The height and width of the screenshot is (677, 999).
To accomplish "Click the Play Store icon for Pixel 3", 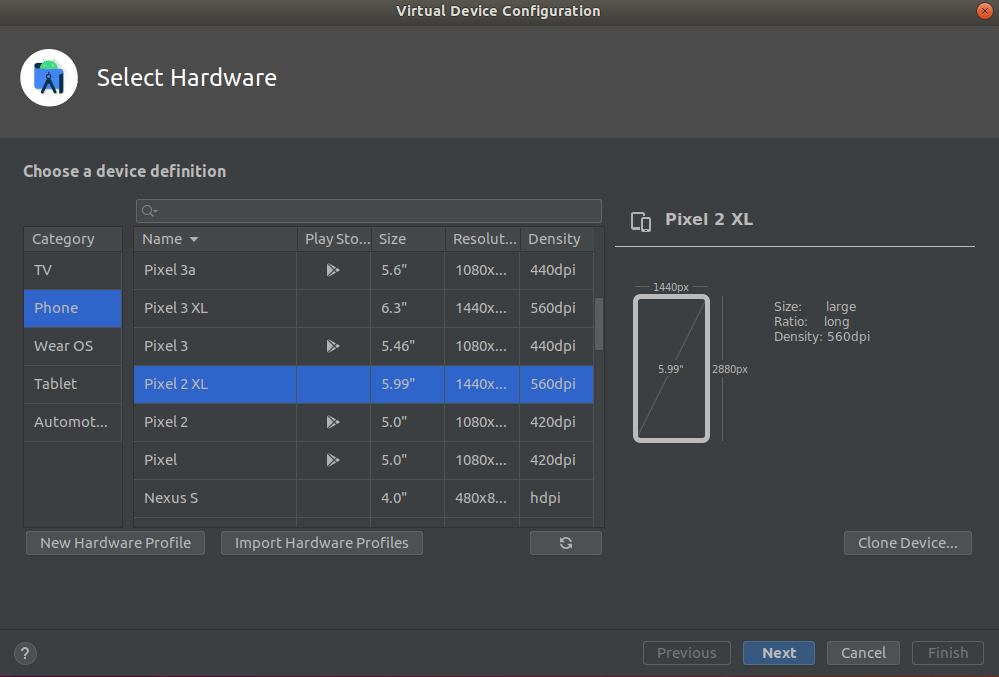I will (333, 346).
